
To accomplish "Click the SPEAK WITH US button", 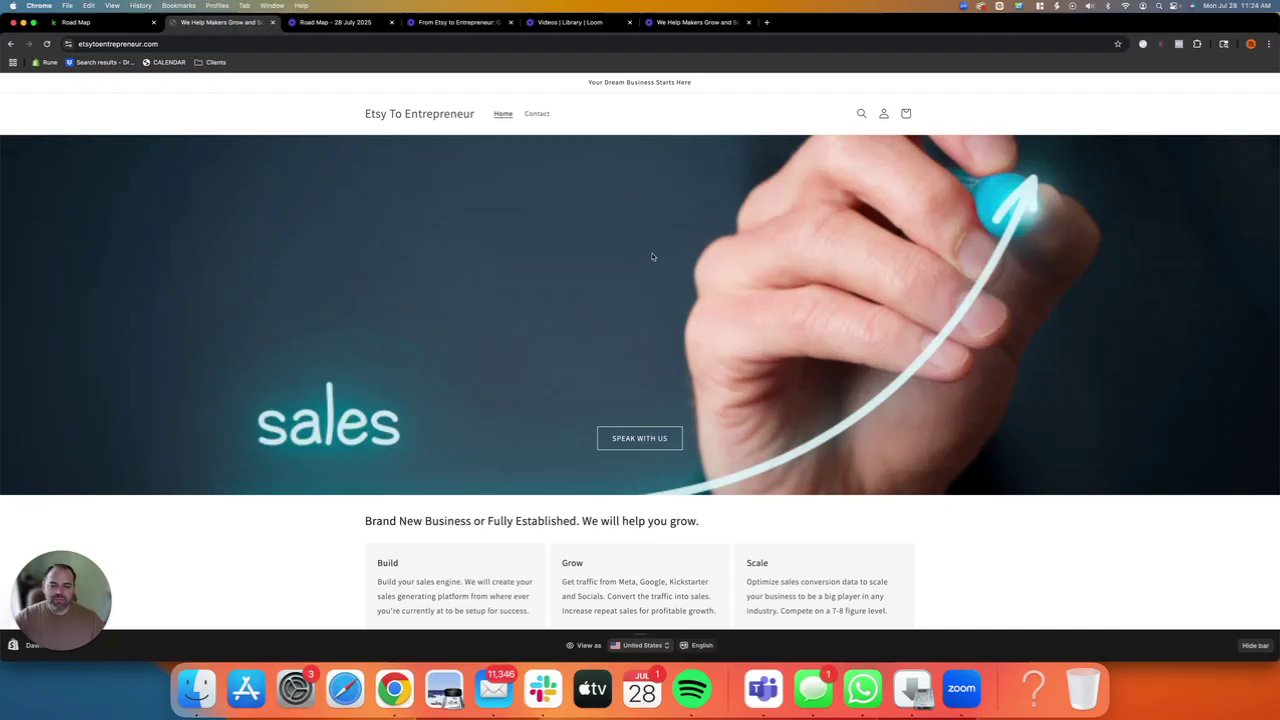I will pos(640,438).
